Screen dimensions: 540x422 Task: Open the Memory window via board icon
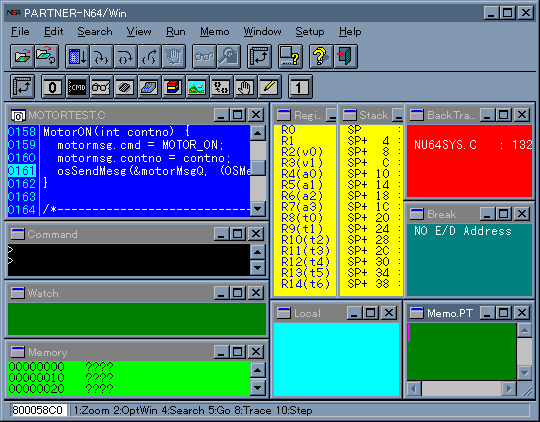(149, 86)
